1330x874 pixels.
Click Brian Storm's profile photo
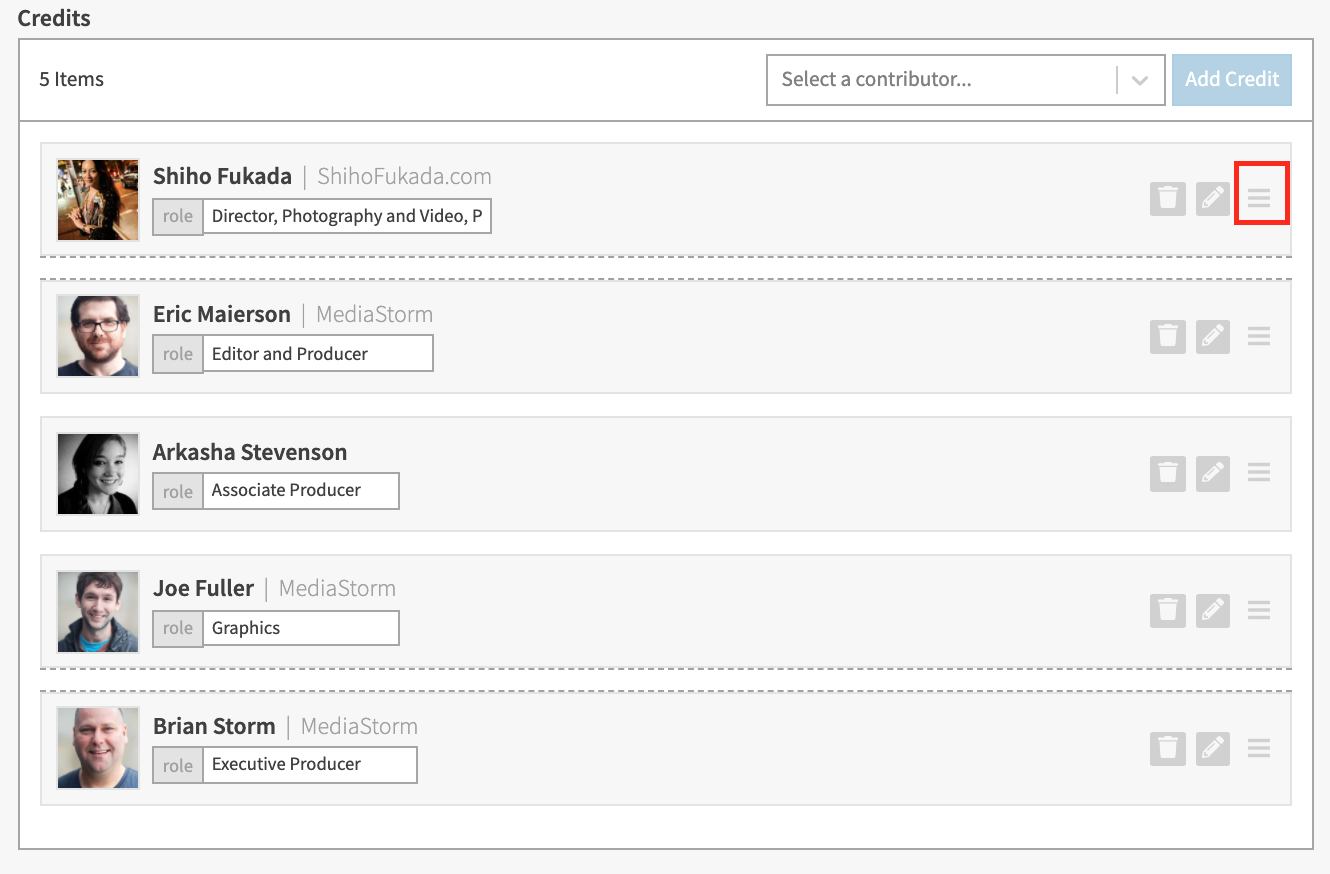pyautogui.click(x=98, y=748)
